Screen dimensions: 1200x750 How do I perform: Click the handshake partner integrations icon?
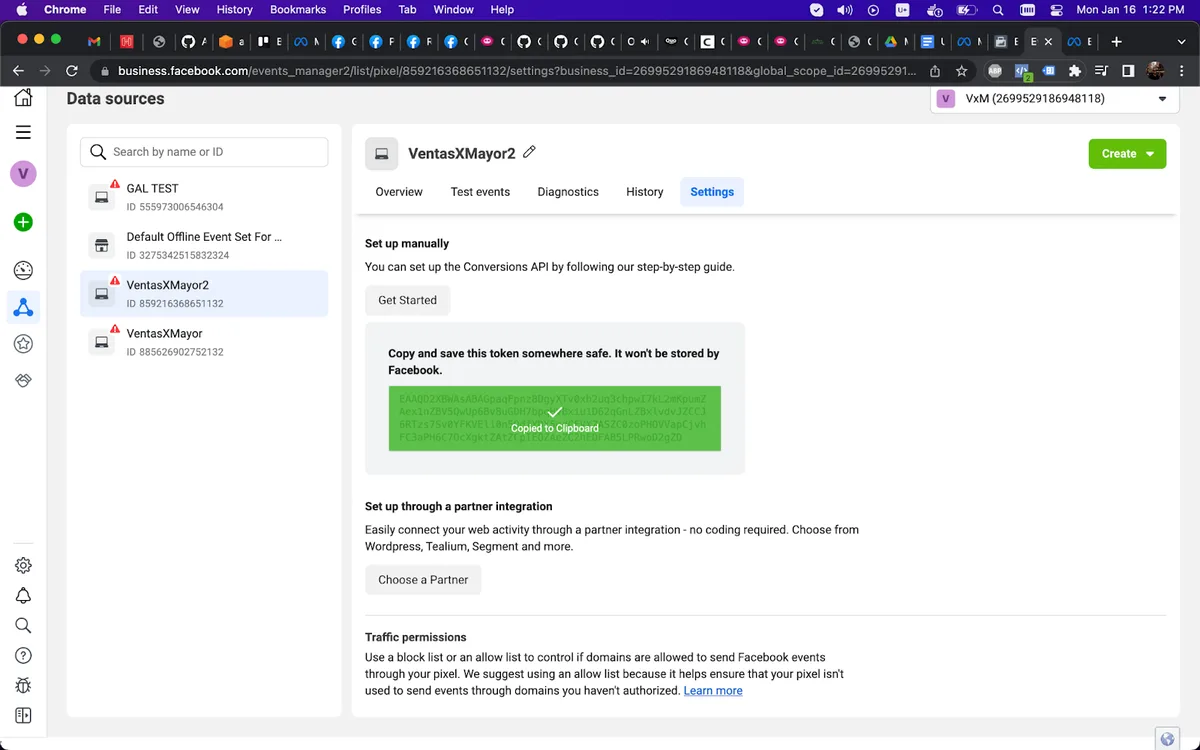[23, 381]
